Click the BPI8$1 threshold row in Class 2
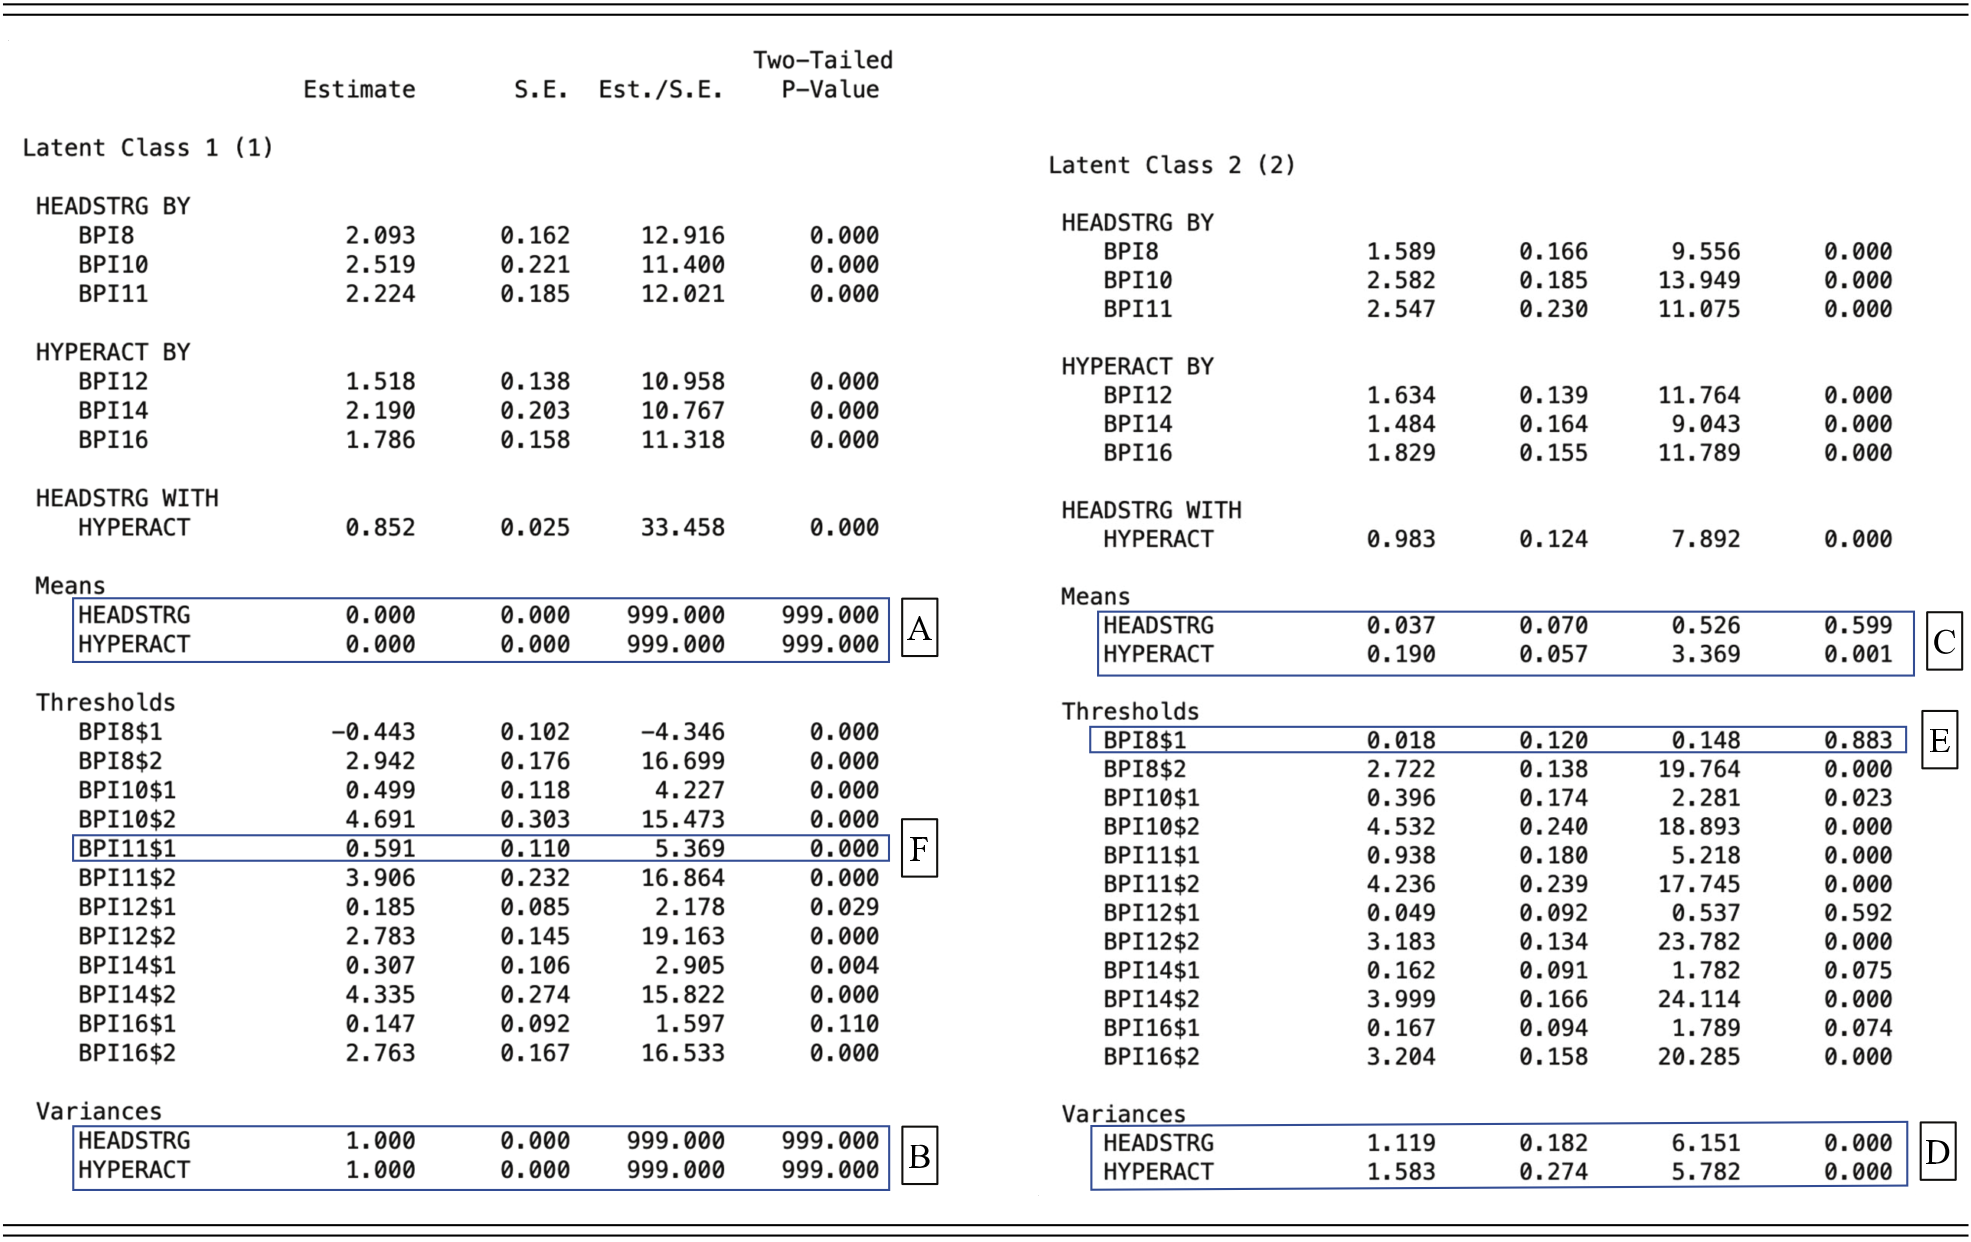The width and height of the screenshot is (1971, 1242). click(1144, 741)
